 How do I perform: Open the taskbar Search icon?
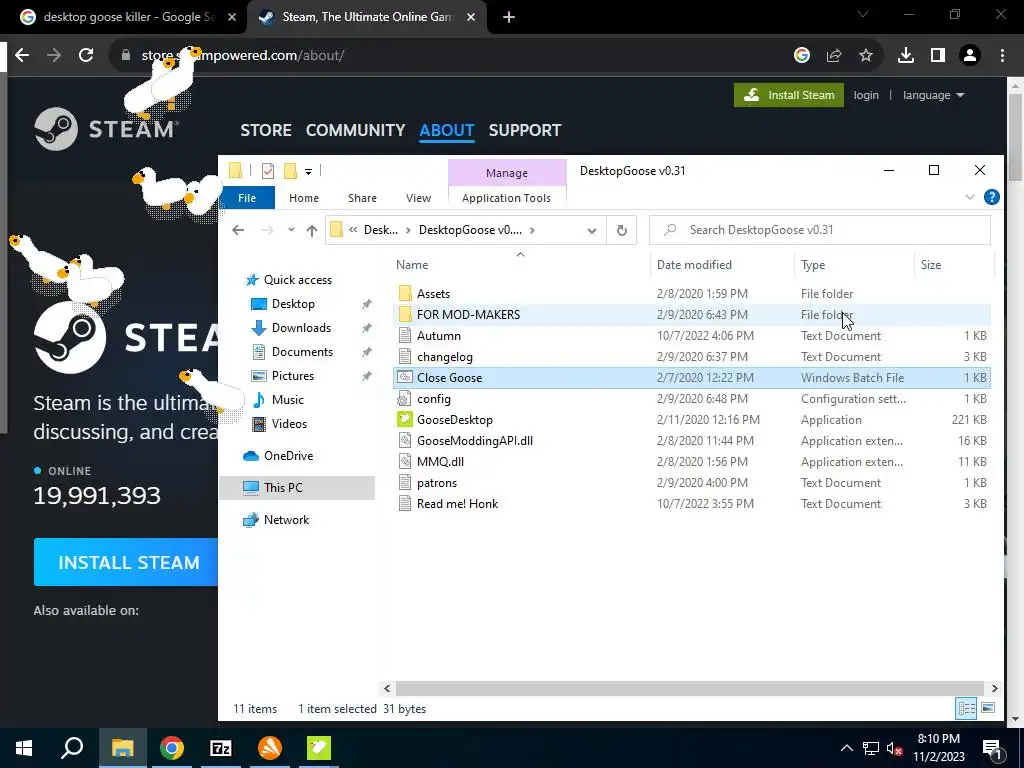72,748
